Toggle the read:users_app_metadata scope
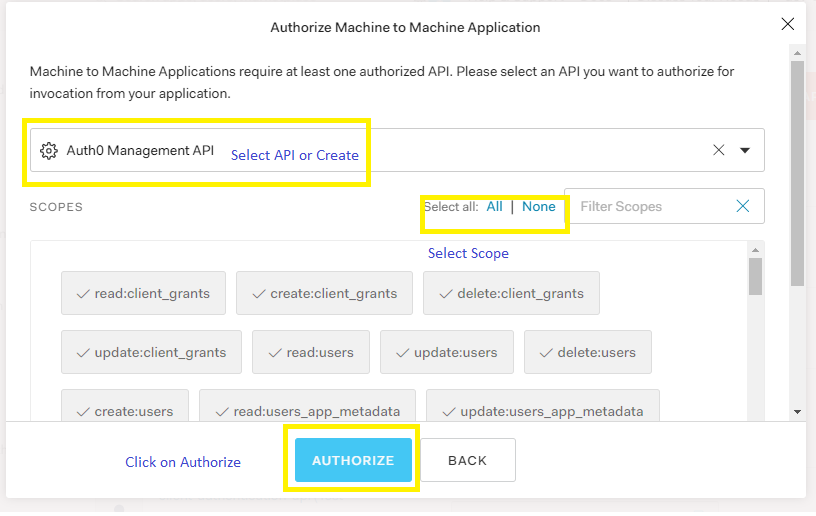 click(307, 411)
